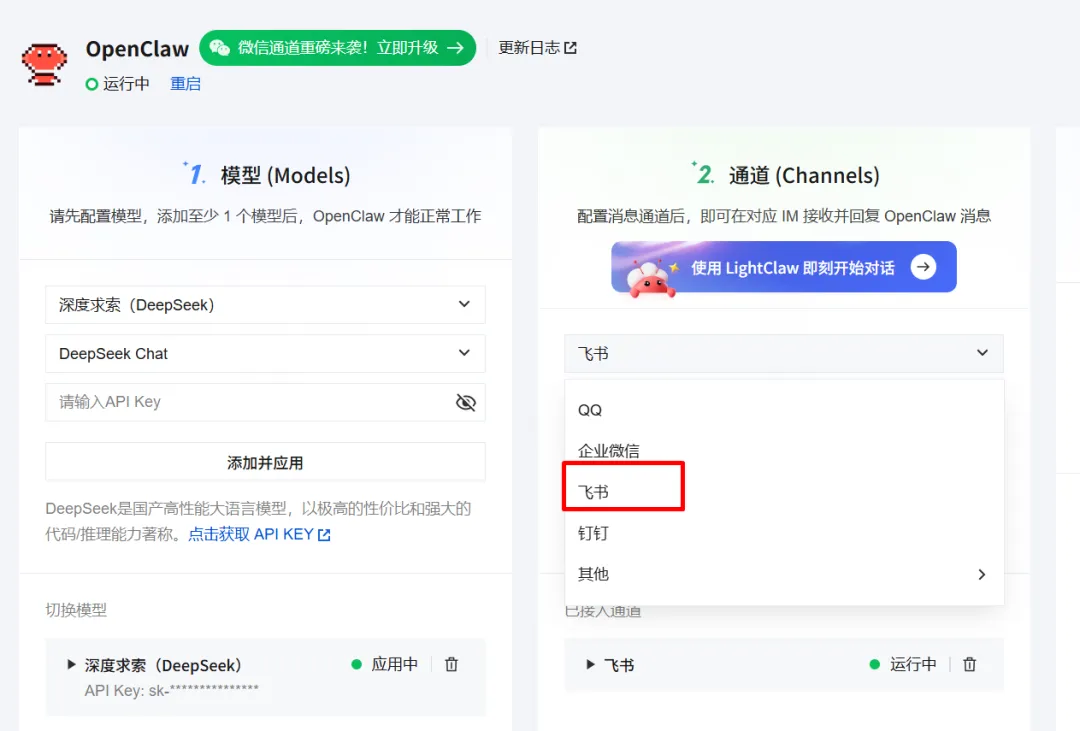
Task: Click the OpenClaw red crab logo
Action: click(44, 64)
